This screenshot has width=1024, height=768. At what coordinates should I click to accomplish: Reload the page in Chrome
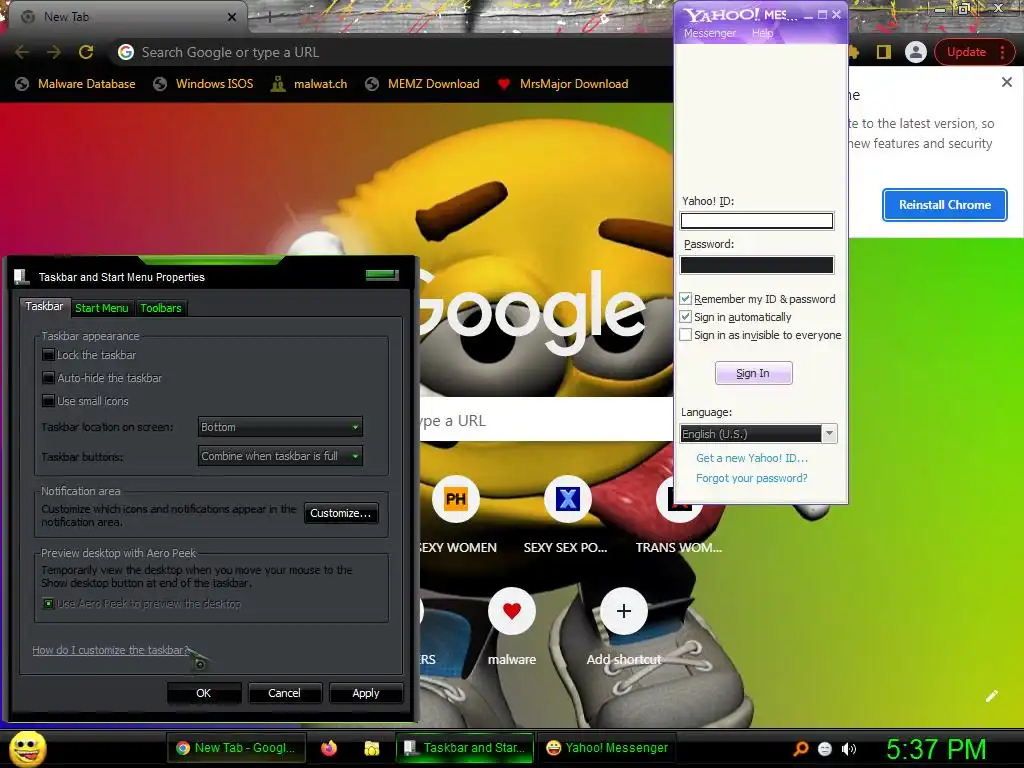(86, 52)
